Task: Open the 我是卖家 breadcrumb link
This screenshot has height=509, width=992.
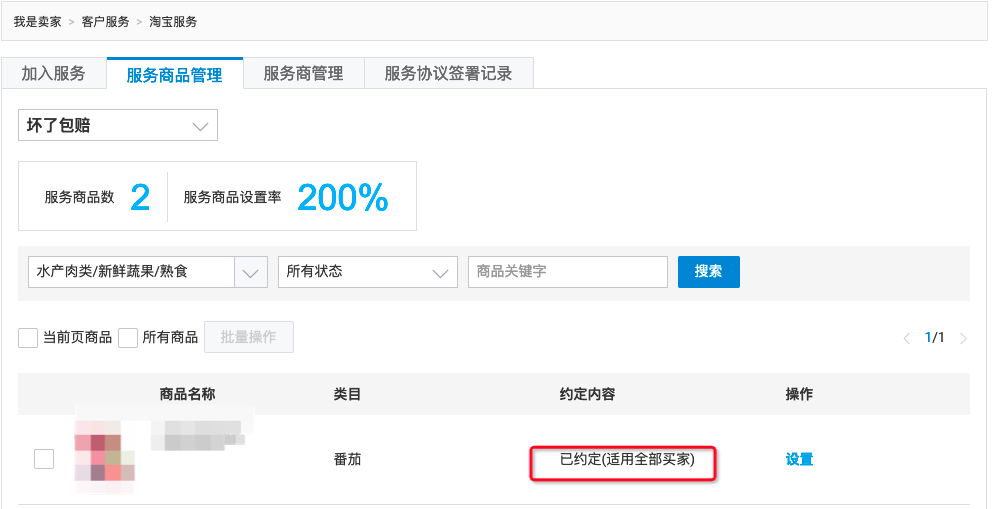Action: [37, 22]
